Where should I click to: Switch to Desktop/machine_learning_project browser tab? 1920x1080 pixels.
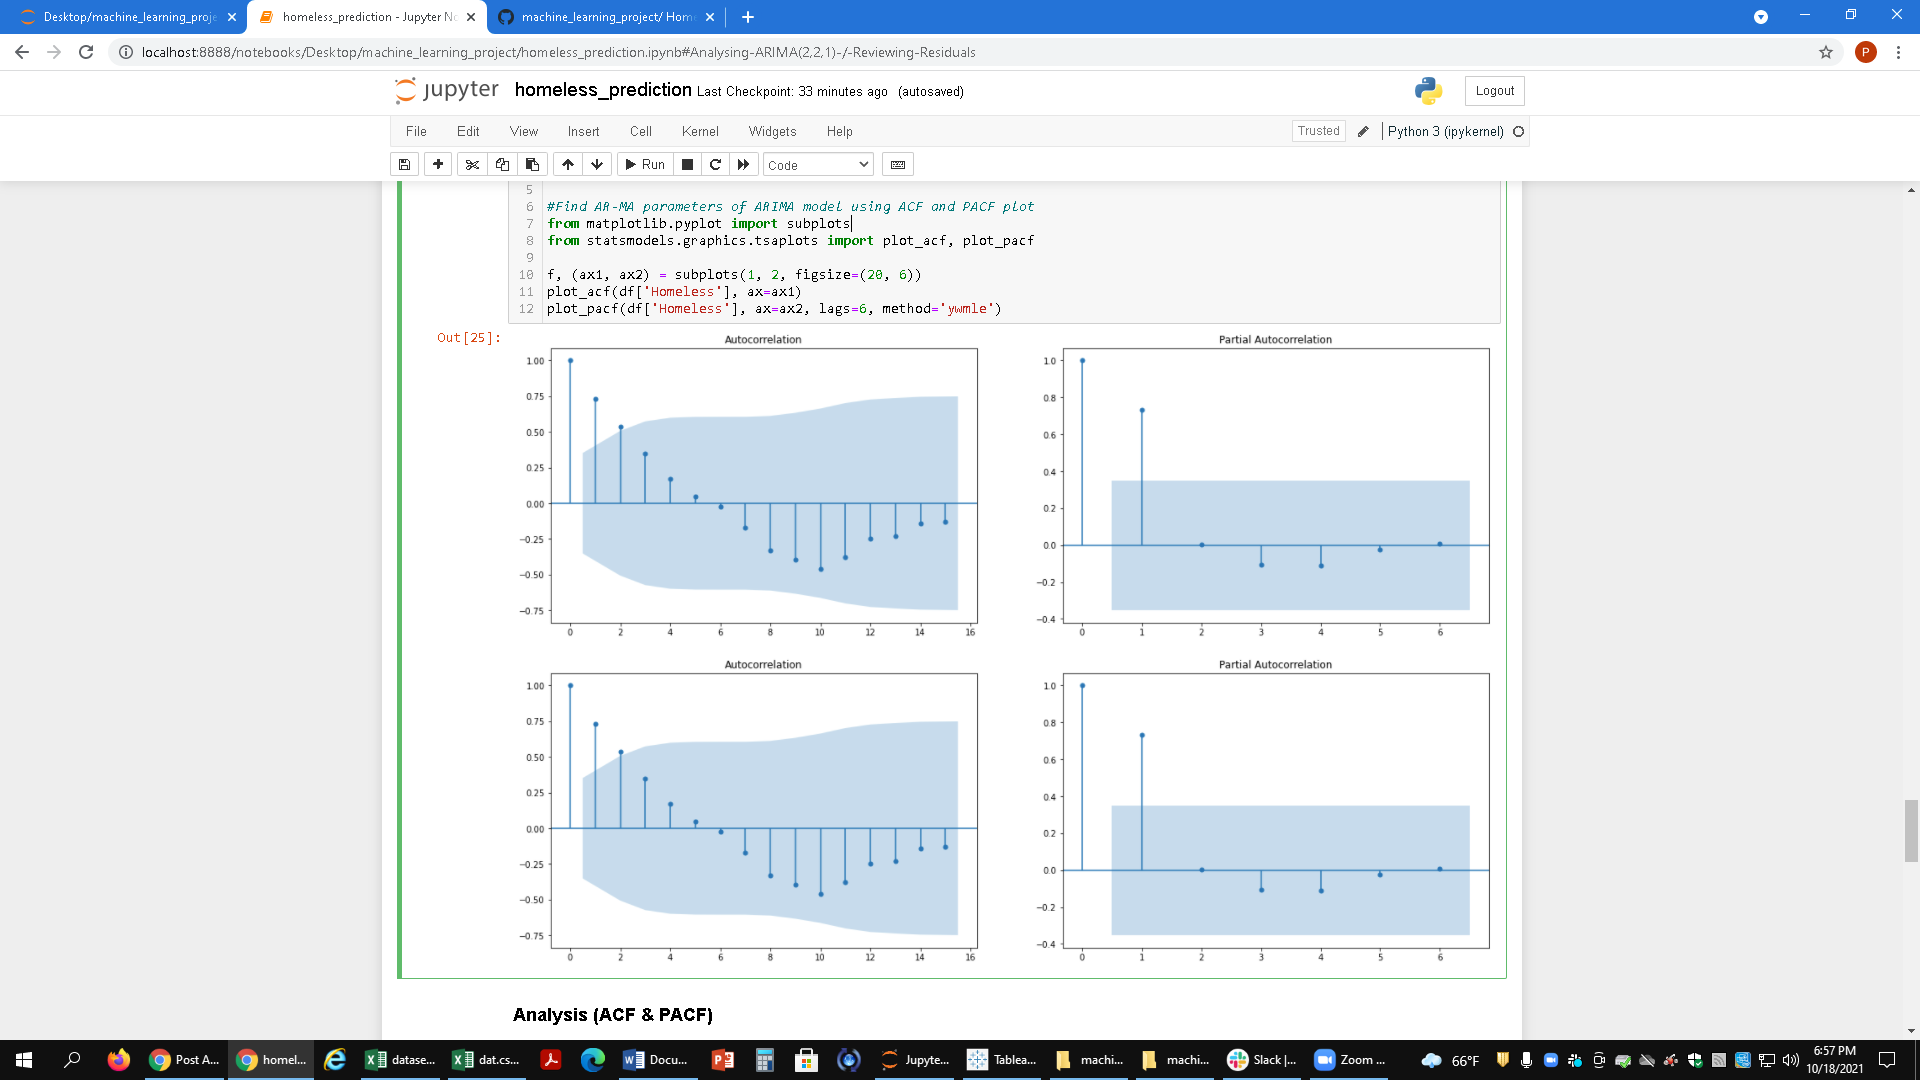pos(130,17)
